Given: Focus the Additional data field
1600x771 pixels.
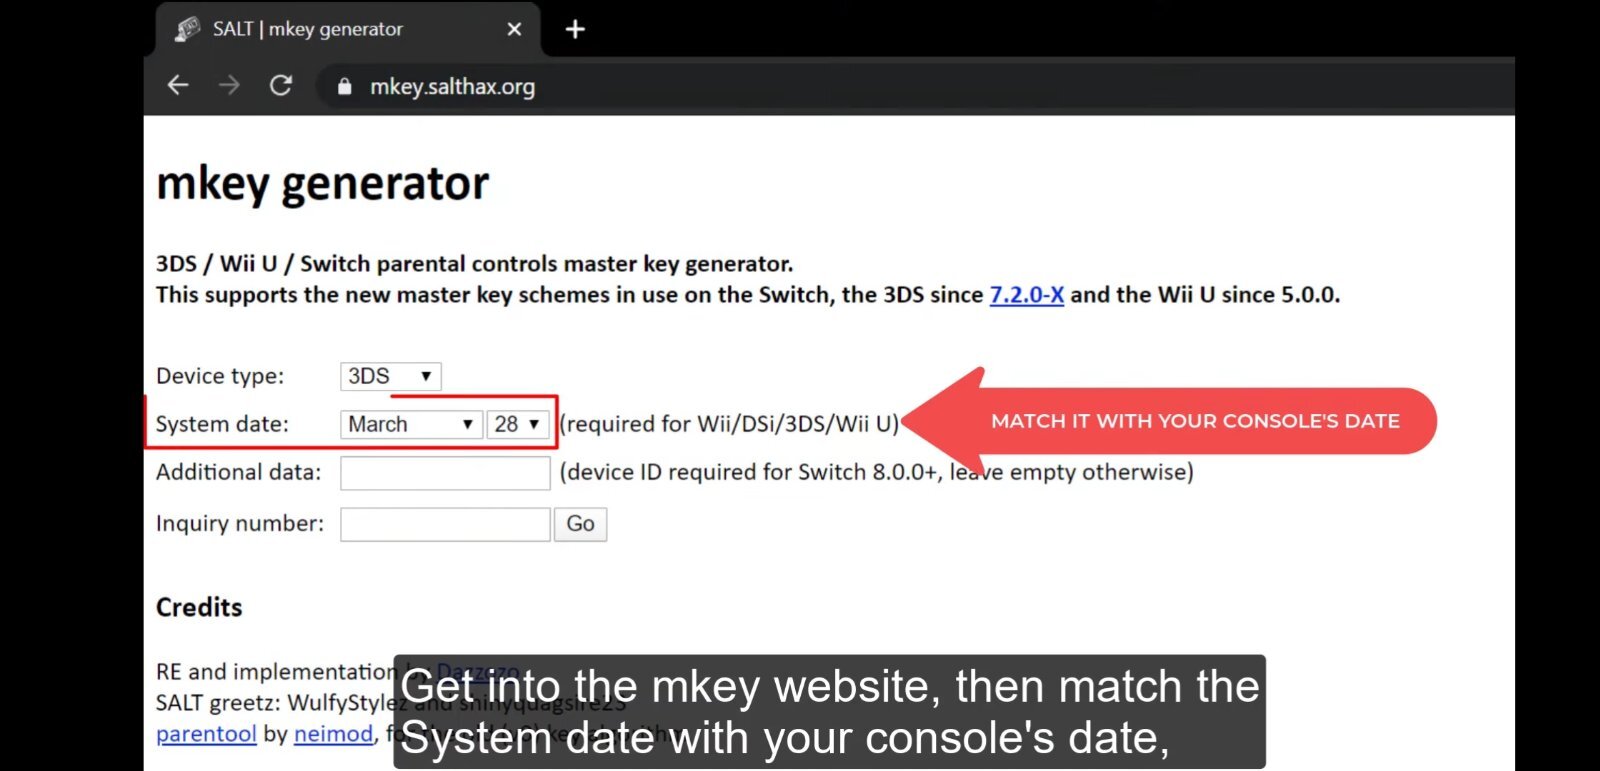Looking at the screenshot, I should [x=445, y=473].
